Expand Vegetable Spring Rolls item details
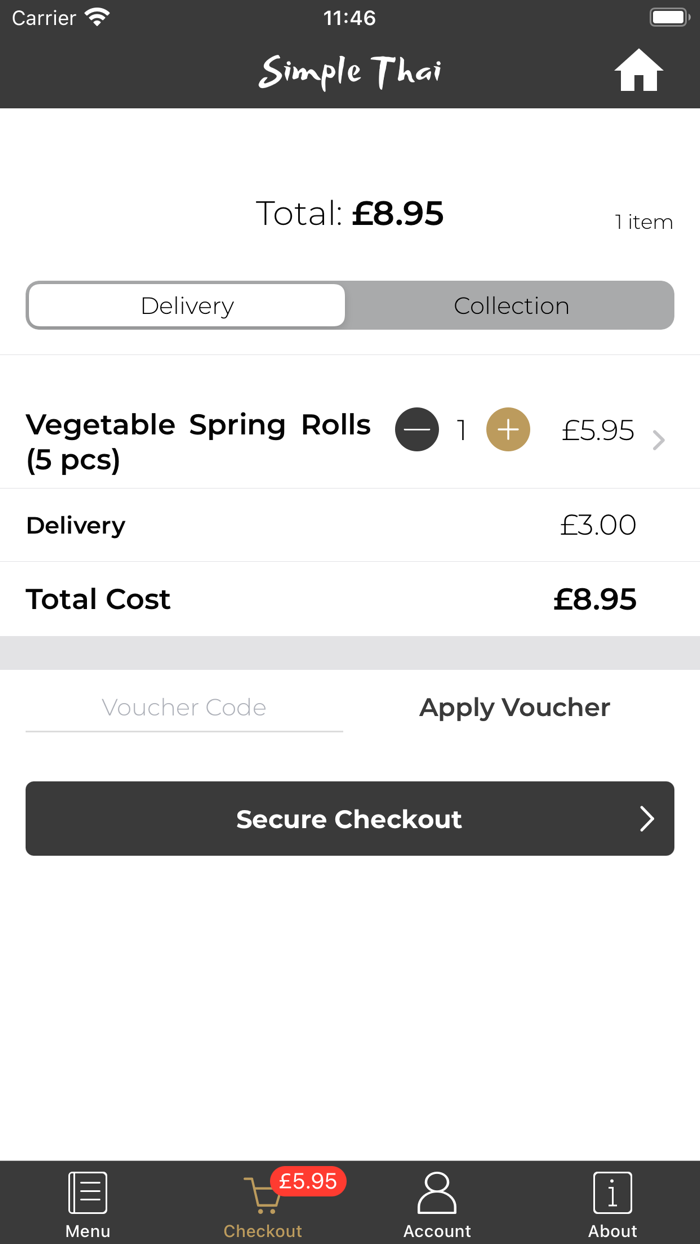The height and width of the screenshot is (1244, 700). tap(200, 440)
